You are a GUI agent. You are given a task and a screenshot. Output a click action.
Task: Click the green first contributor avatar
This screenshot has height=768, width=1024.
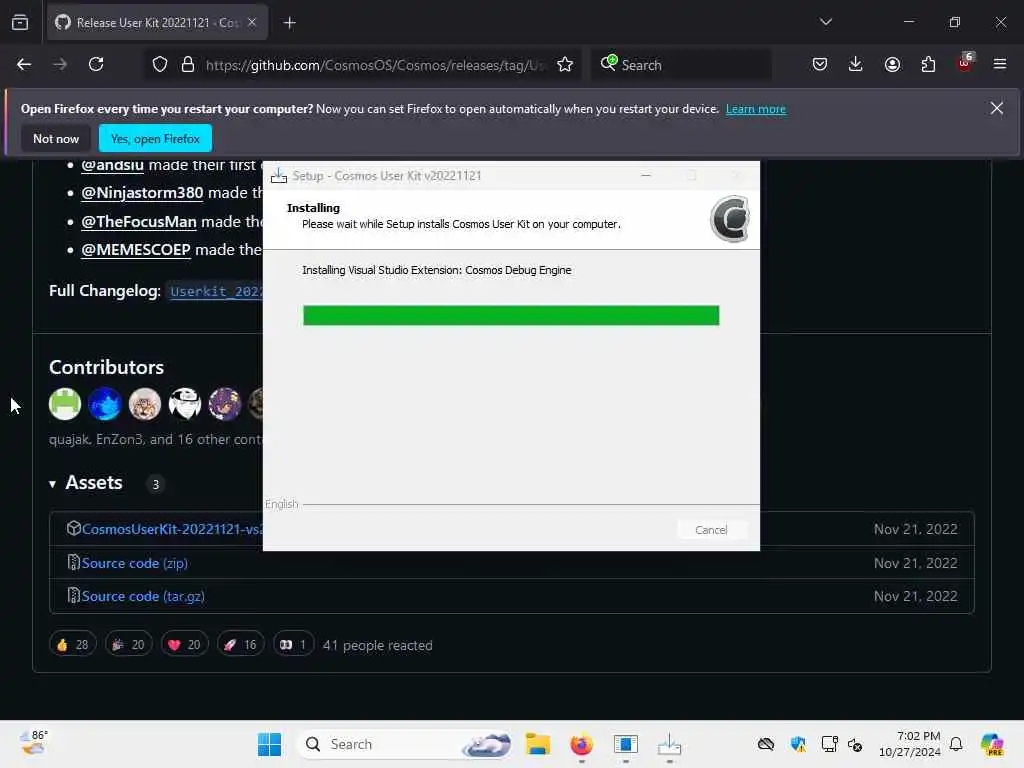[x=65, y=404]
